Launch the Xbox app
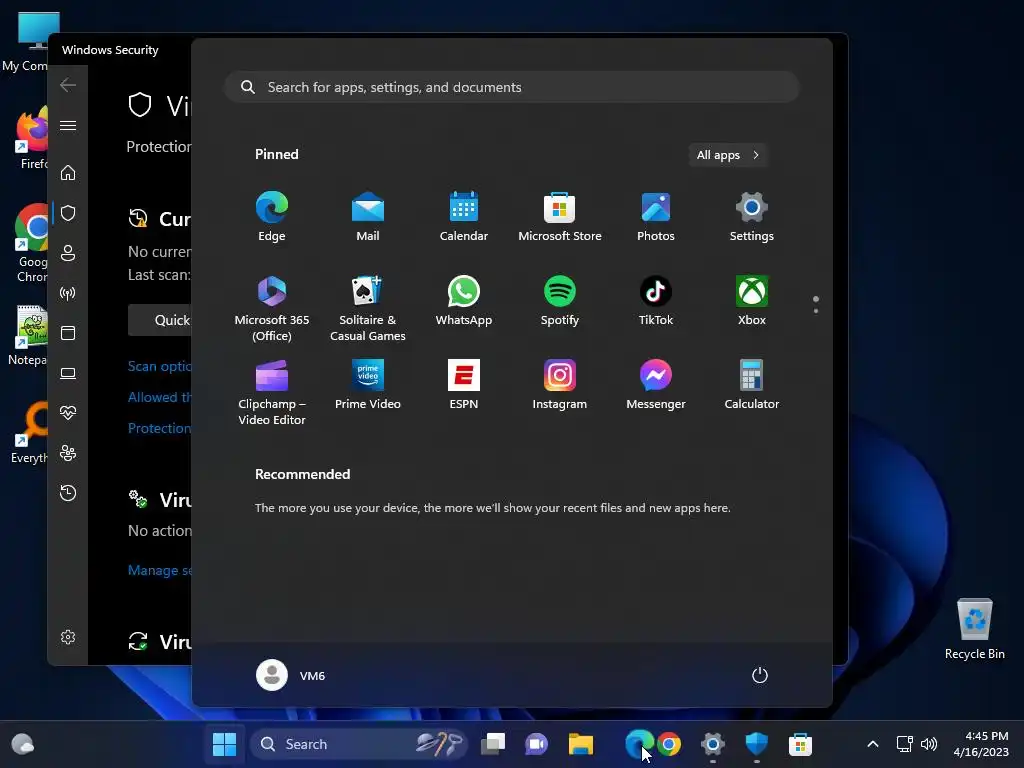Image resolution: width=1024 pixels, height=768 pixels. click(x=752, y=301)
